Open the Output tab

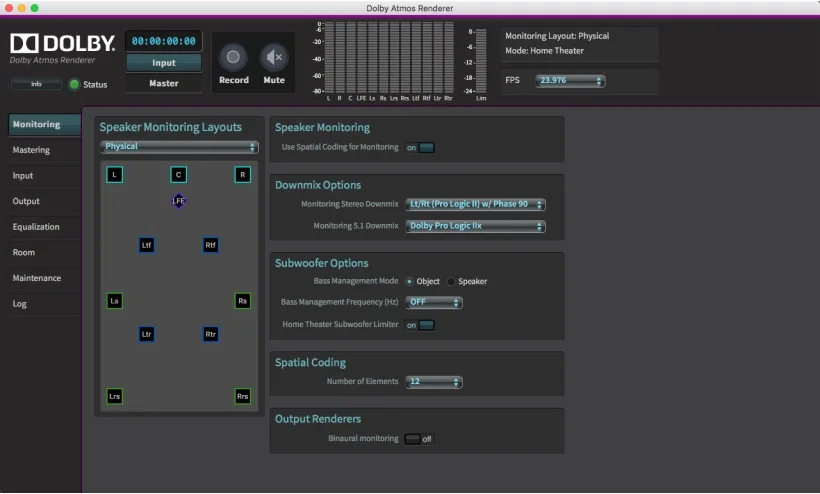(44, 201)
